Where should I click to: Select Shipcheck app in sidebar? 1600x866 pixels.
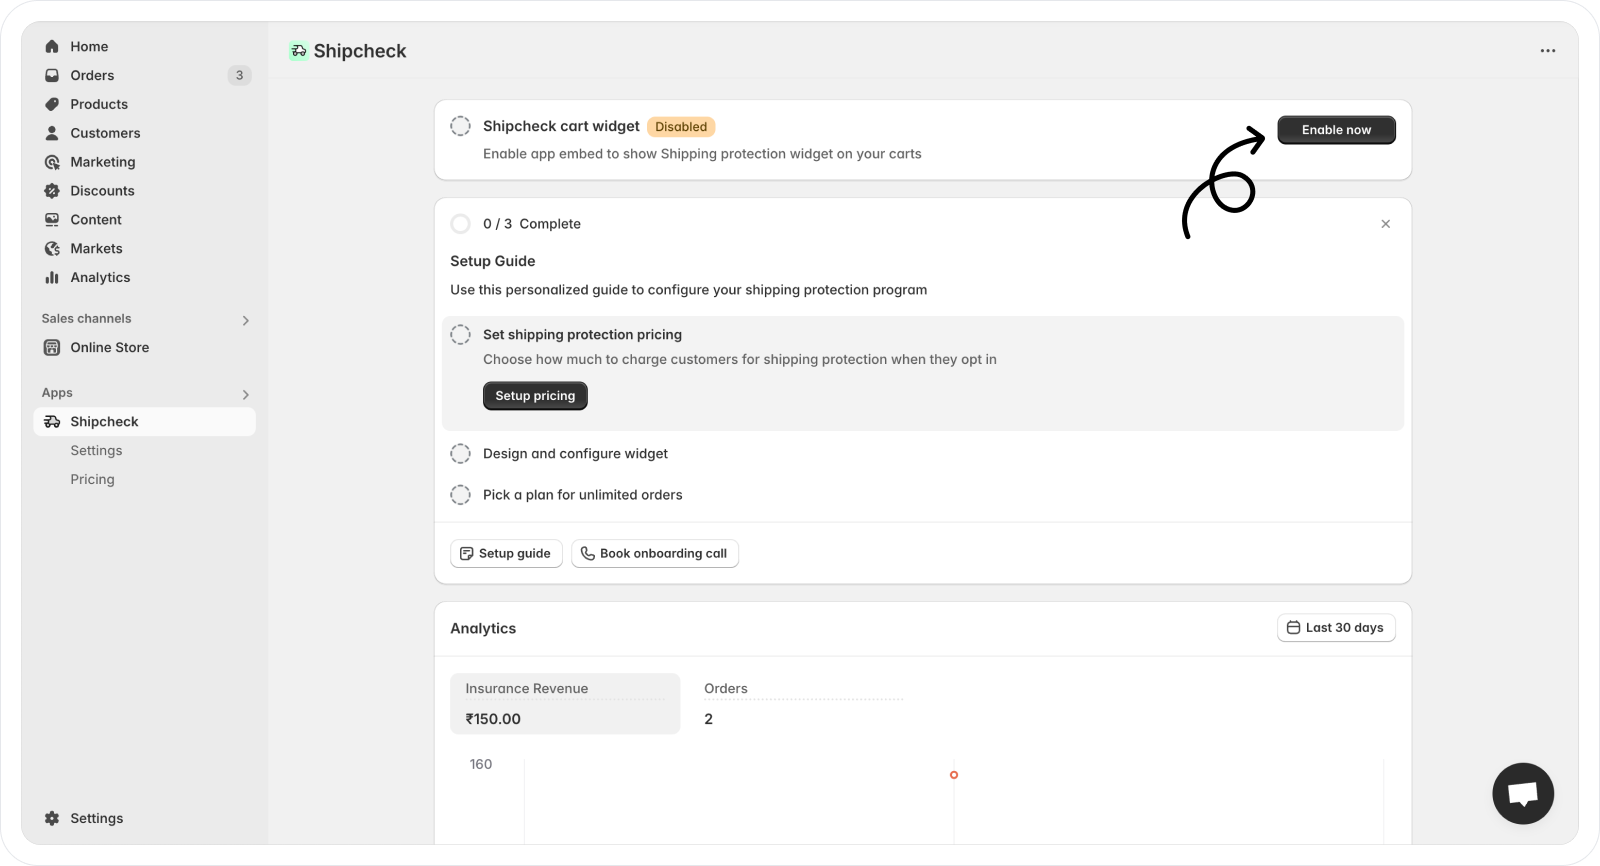pyautogui.click(x=145, y=422)
